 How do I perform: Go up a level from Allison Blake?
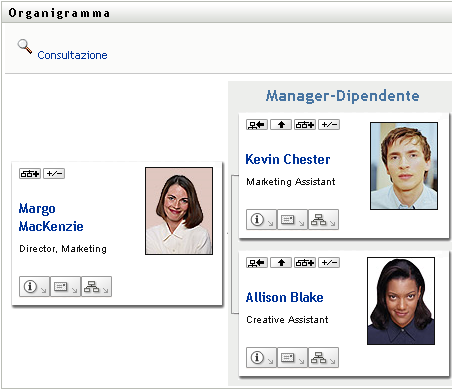pyautogui.click(x=281, y=263)
